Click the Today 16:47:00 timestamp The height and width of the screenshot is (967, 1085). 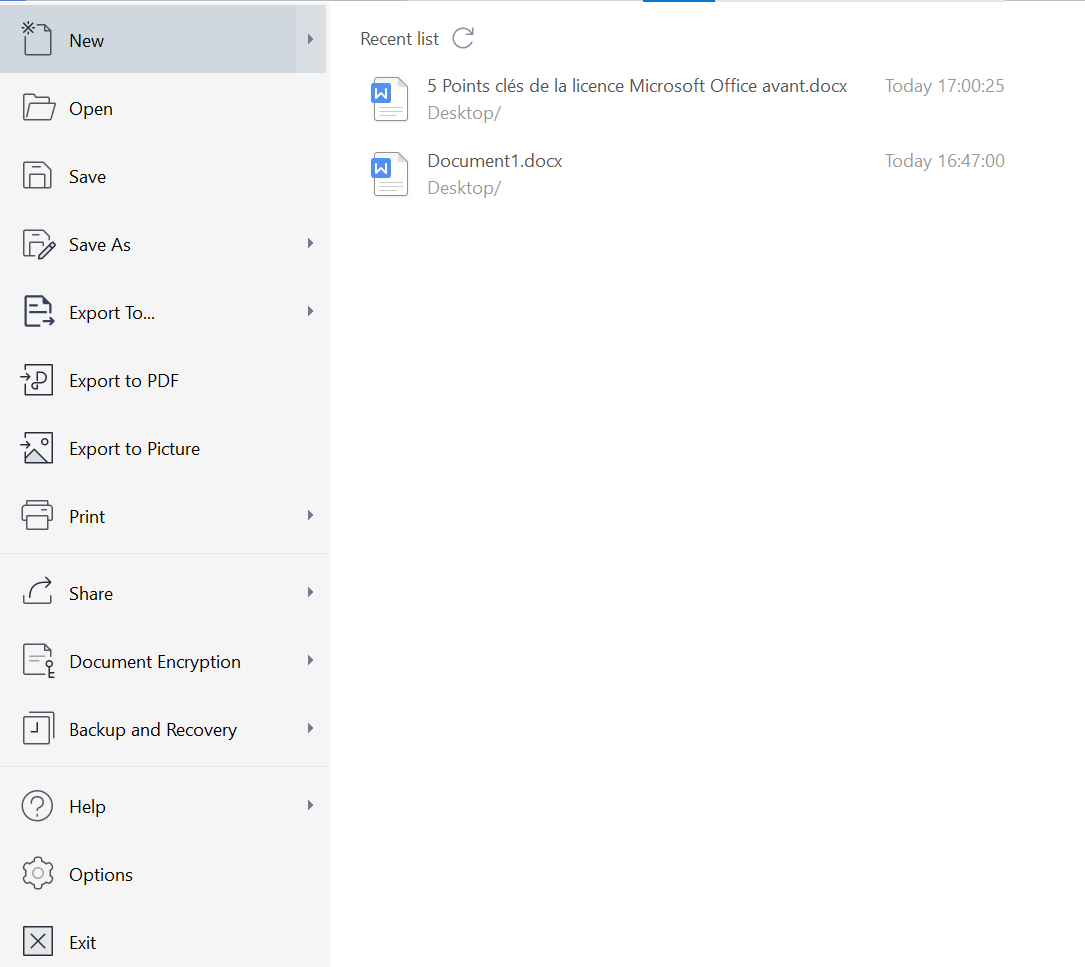click(945, 161)
